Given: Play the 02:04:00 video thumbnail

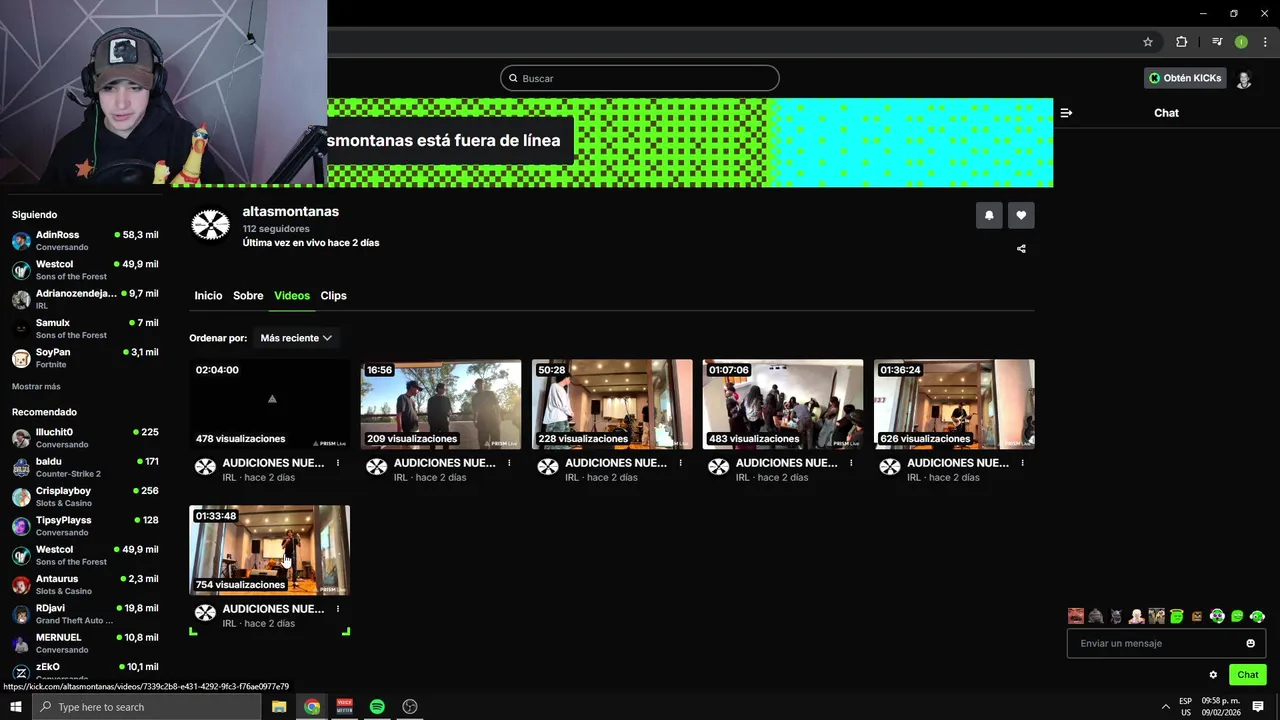Looking at the screenshot, I should [270, 404].
